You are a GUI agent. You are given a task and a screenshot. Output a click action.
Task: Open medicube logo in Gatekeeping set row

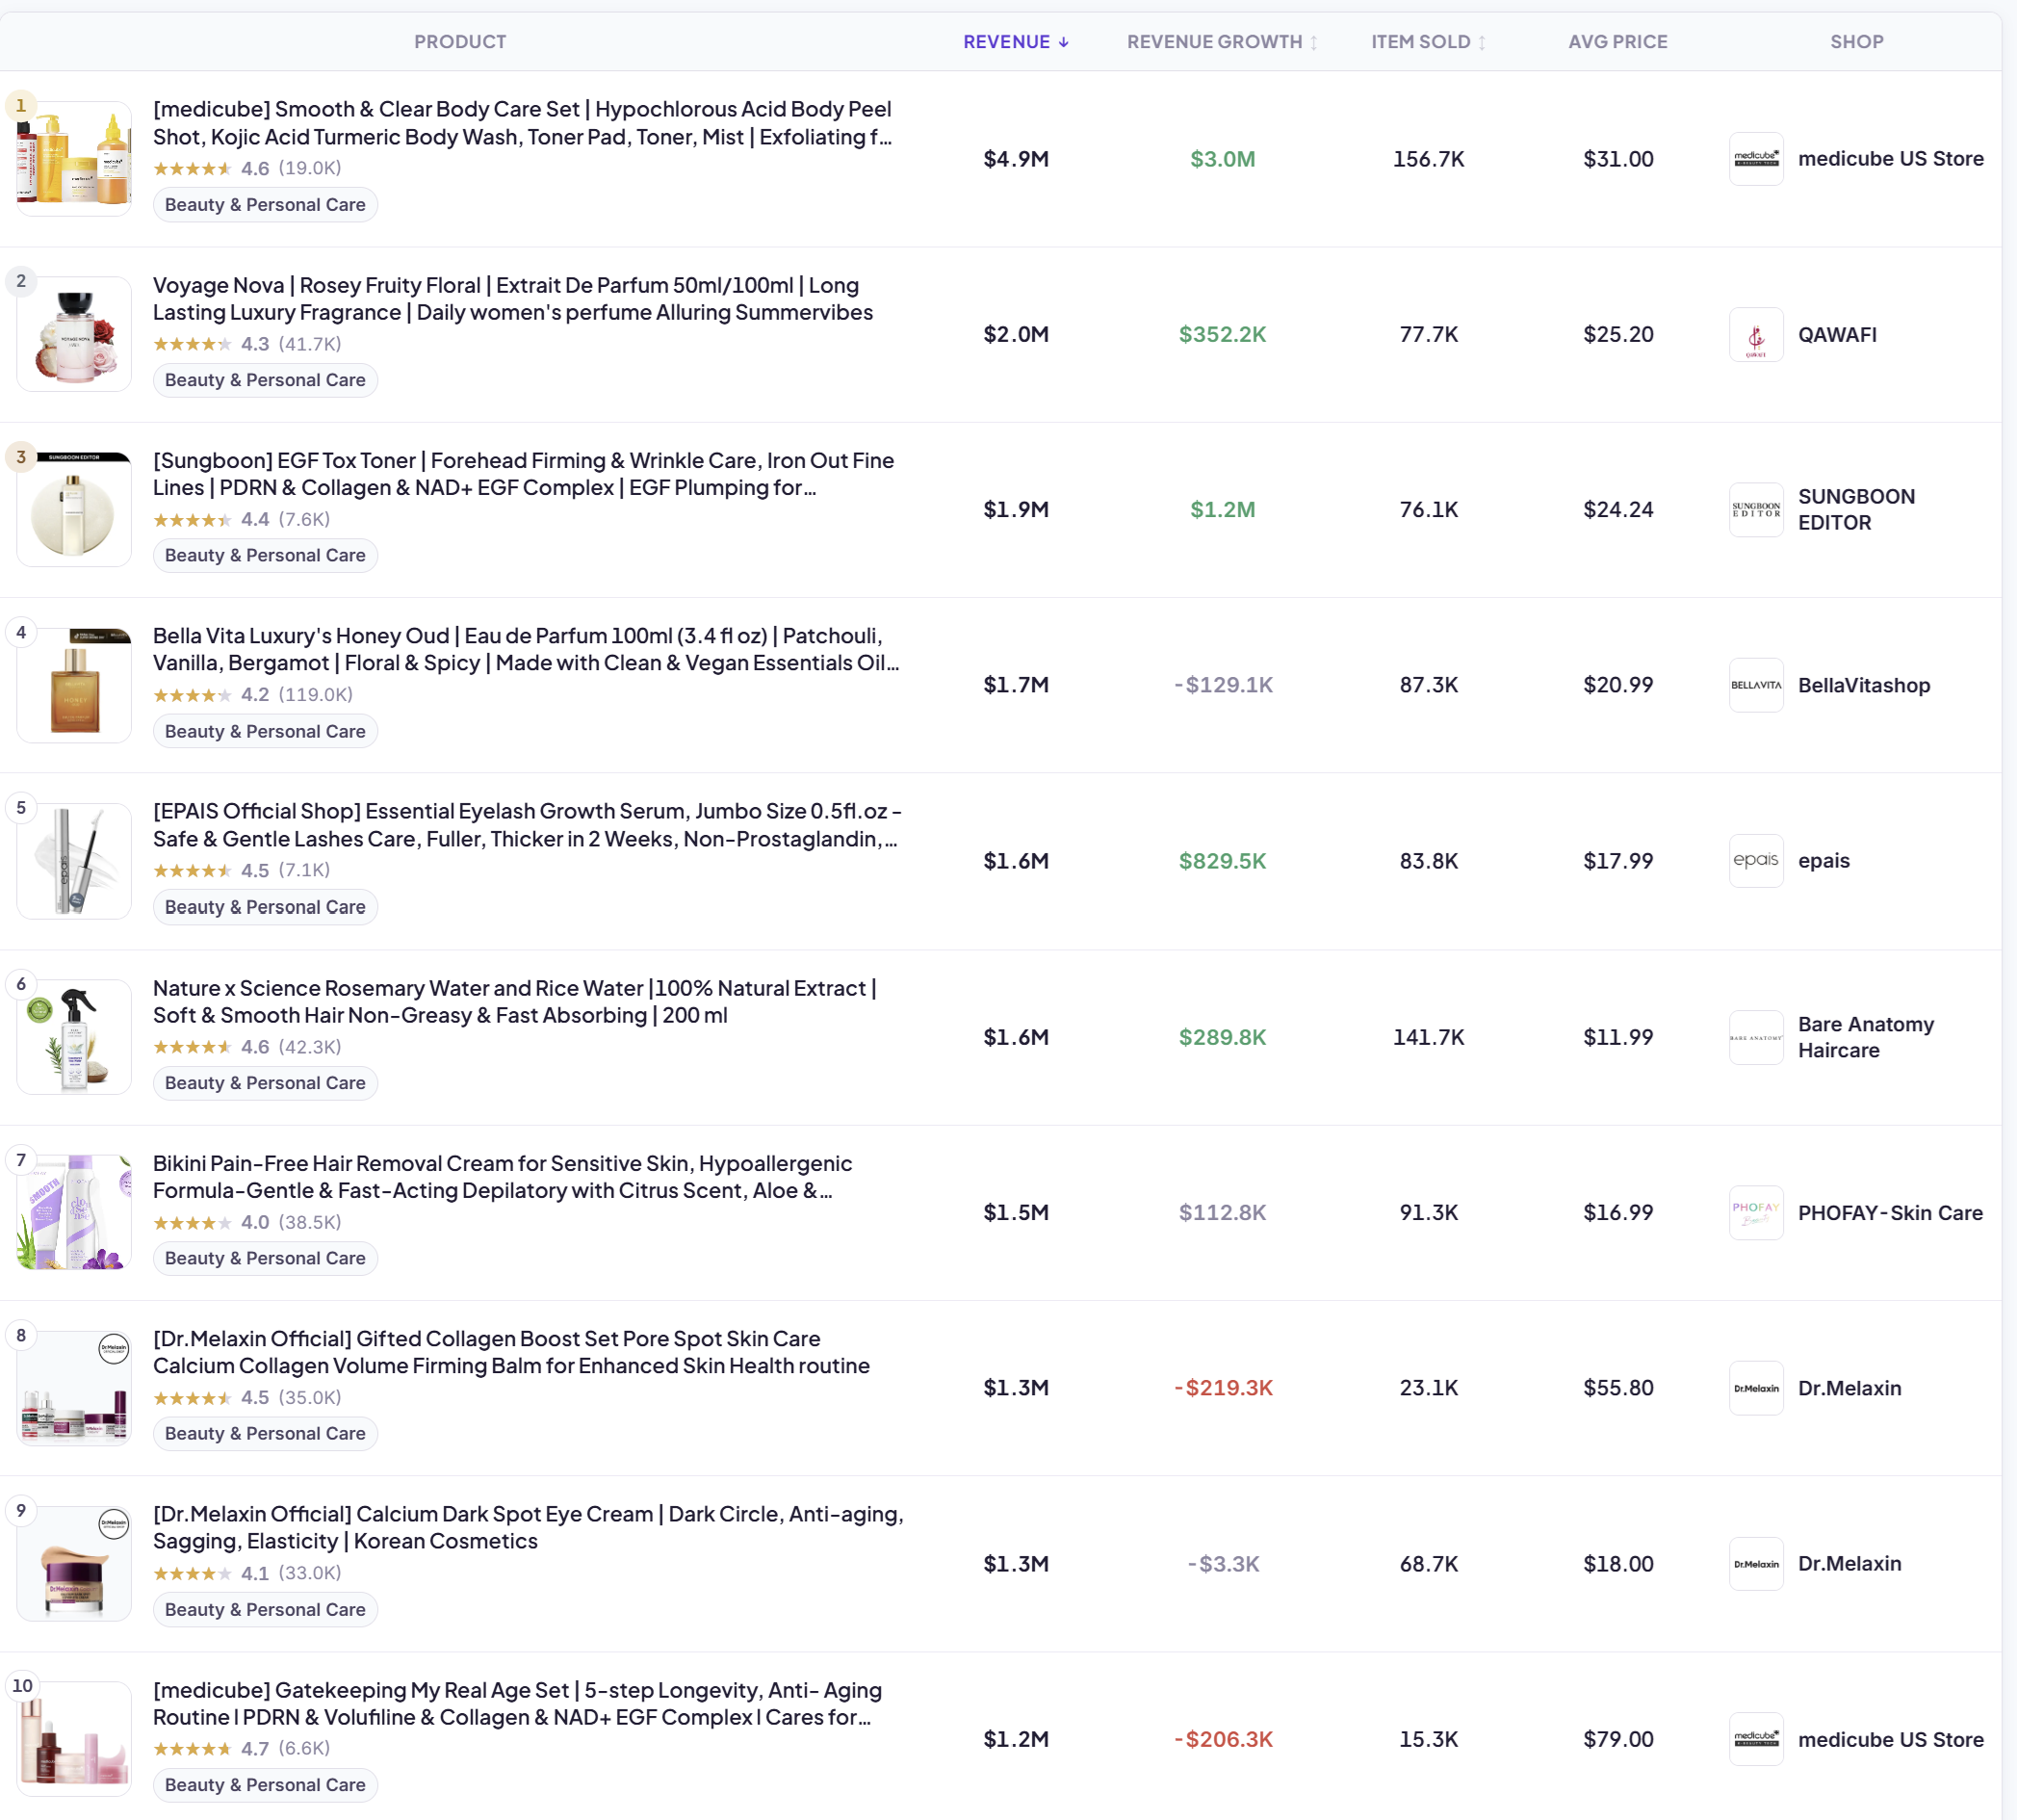coord(1756,1739)
